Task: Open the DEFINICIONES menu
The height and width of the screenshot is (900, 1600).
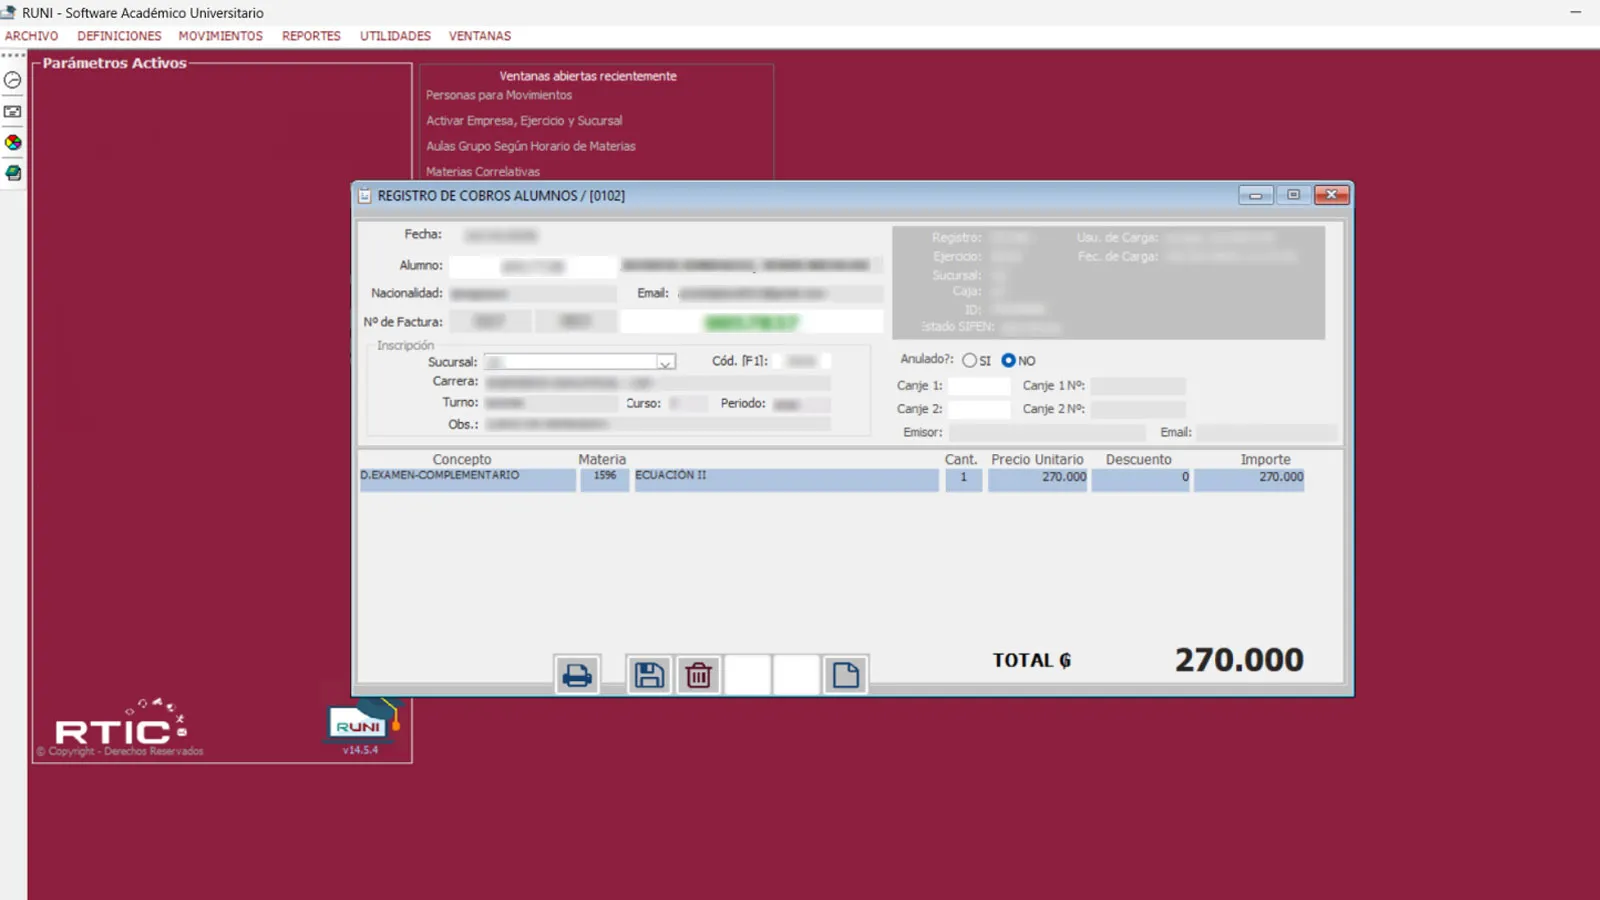Action: pyautogui.click(x=119, y=36)
